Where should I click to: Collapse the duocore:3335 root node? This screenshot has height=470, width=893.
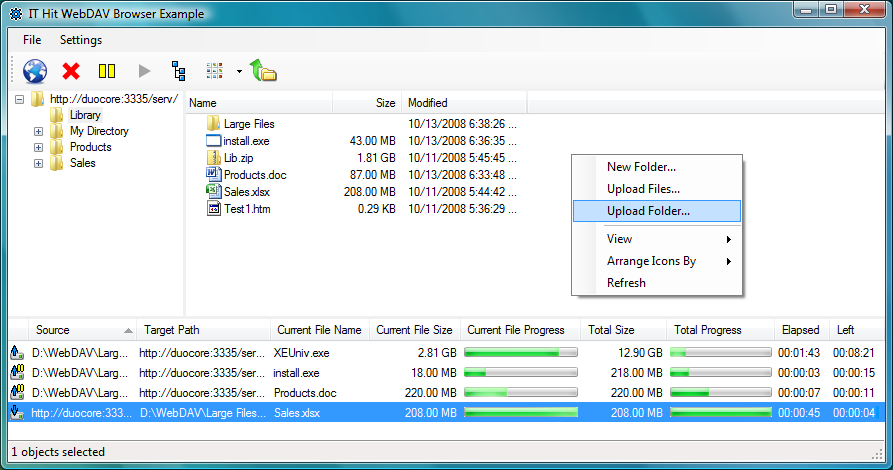tap(20, 99)
